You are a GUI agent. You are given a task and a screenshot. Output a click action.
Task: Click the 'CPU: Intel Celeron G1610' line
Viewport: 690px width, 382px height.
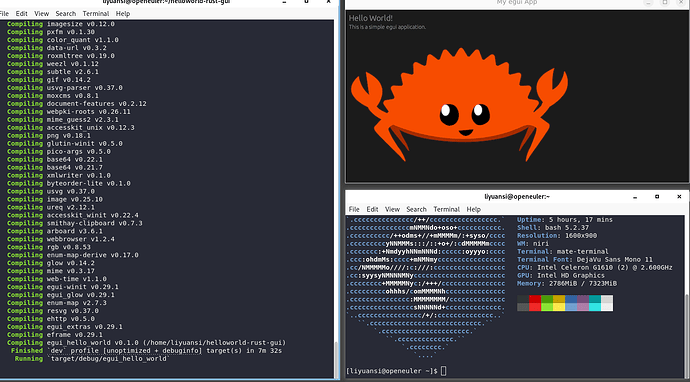(595, 268)
